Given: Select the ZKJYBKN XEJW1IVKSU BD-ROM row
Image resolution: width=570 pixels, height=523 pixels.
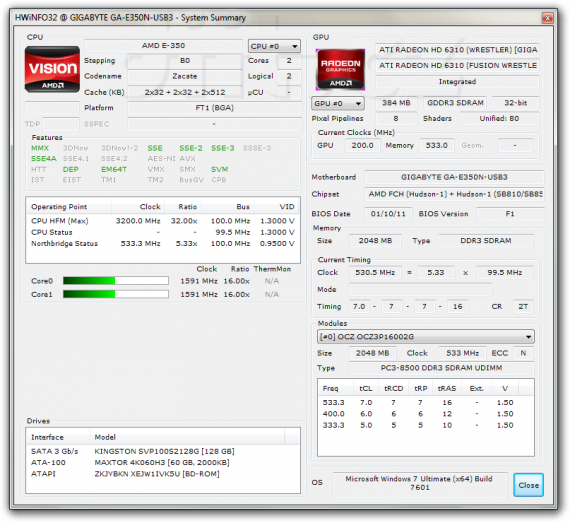Looking at the screenshot, I should (163, 474).
